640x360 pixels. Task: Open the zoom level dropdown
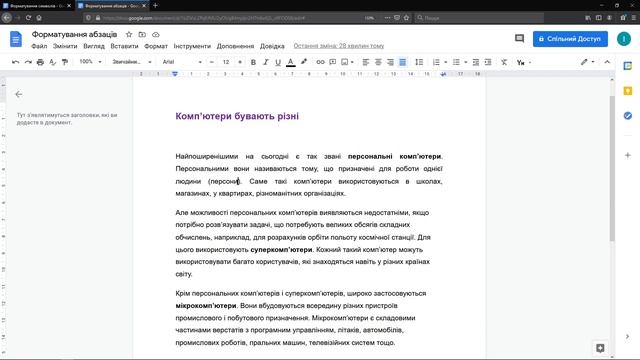pyautogui.click(x=90, y=62)
